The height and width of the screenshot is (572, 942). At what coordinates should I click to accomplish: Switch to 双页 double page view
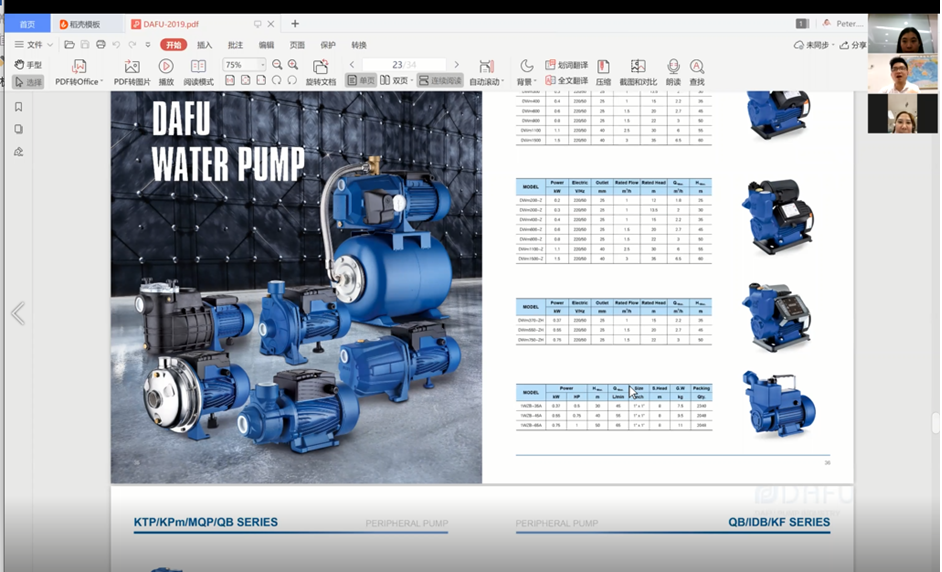pyautogui.click(x=396, y=81)
